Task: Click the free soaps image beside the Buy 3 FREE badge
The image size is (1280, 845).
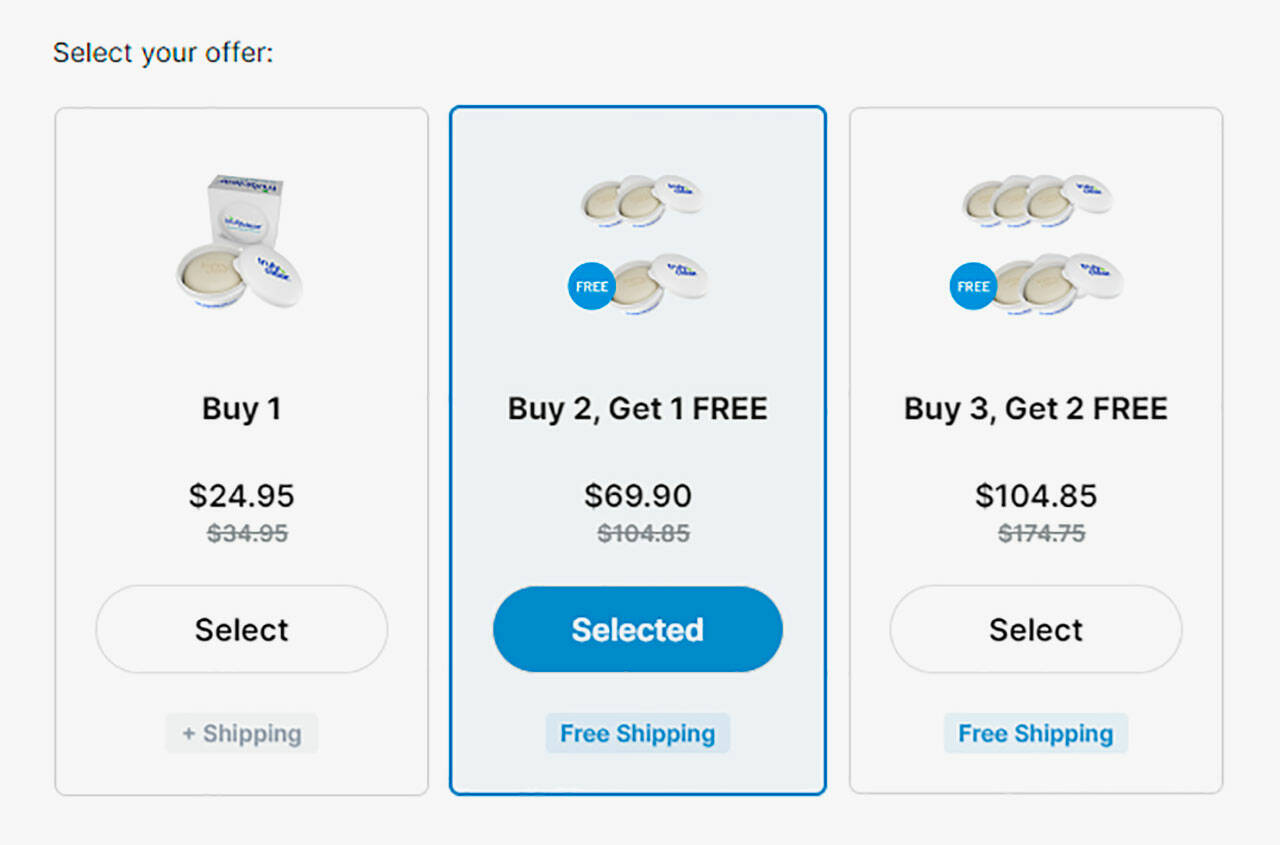Action: [1059, 282]
